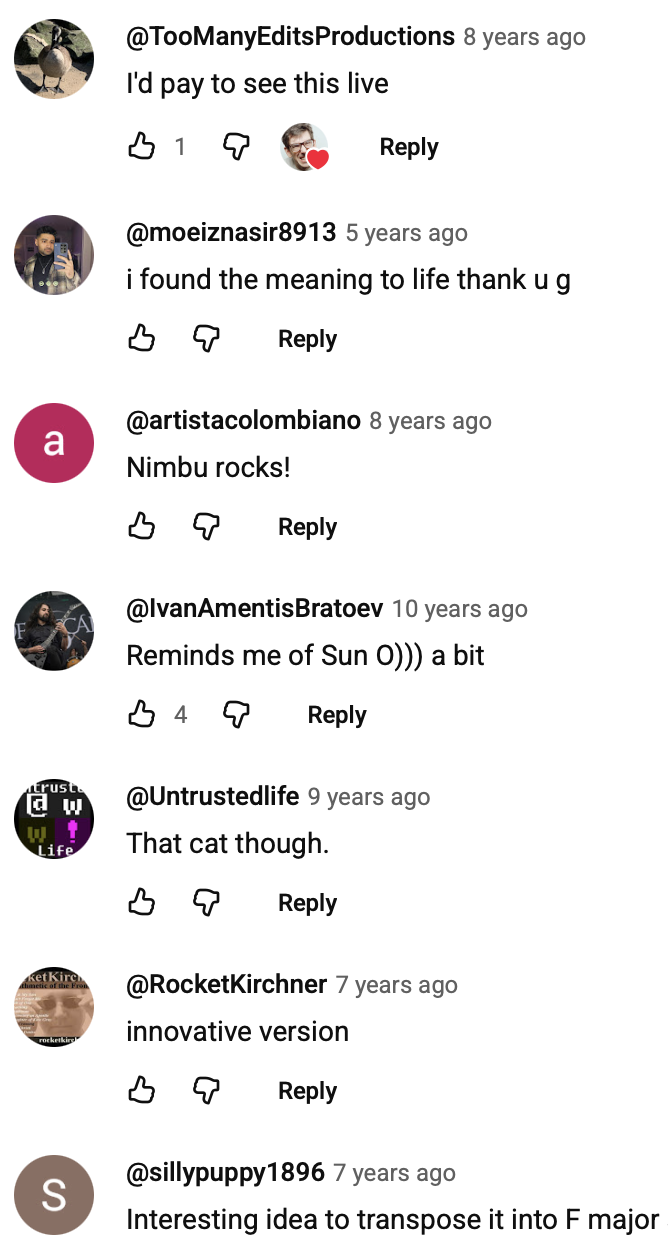Viewport: 668px width, 1260px height.
Task: Click the sillypuppy1896 letter S avatar
Action: (54, 1195)
